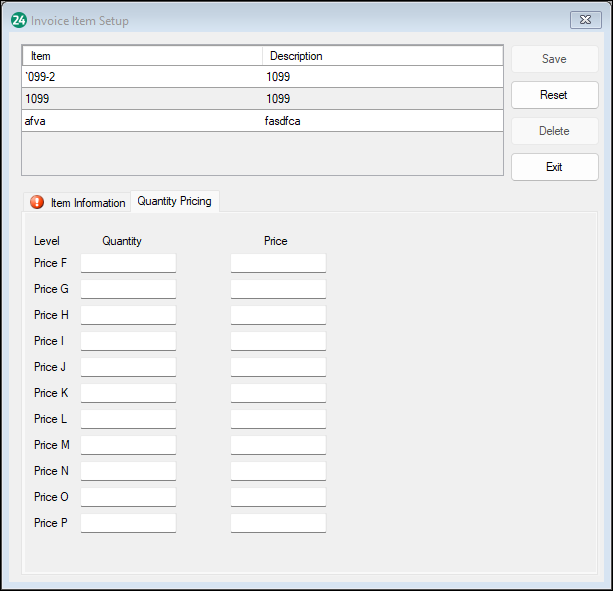
Task: Click the Reset button
Action: (x=554, y=95)
